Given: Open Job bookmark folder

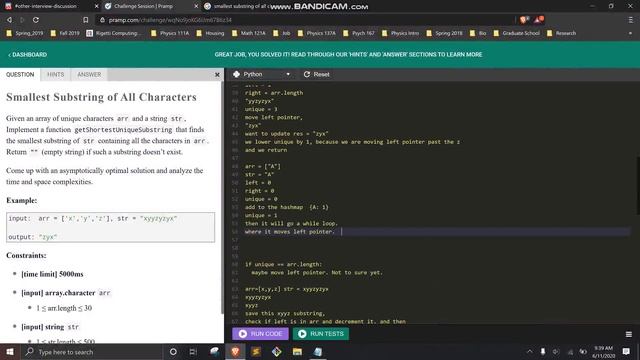Looking at the screenshot, I should click(x=282, y=33).
